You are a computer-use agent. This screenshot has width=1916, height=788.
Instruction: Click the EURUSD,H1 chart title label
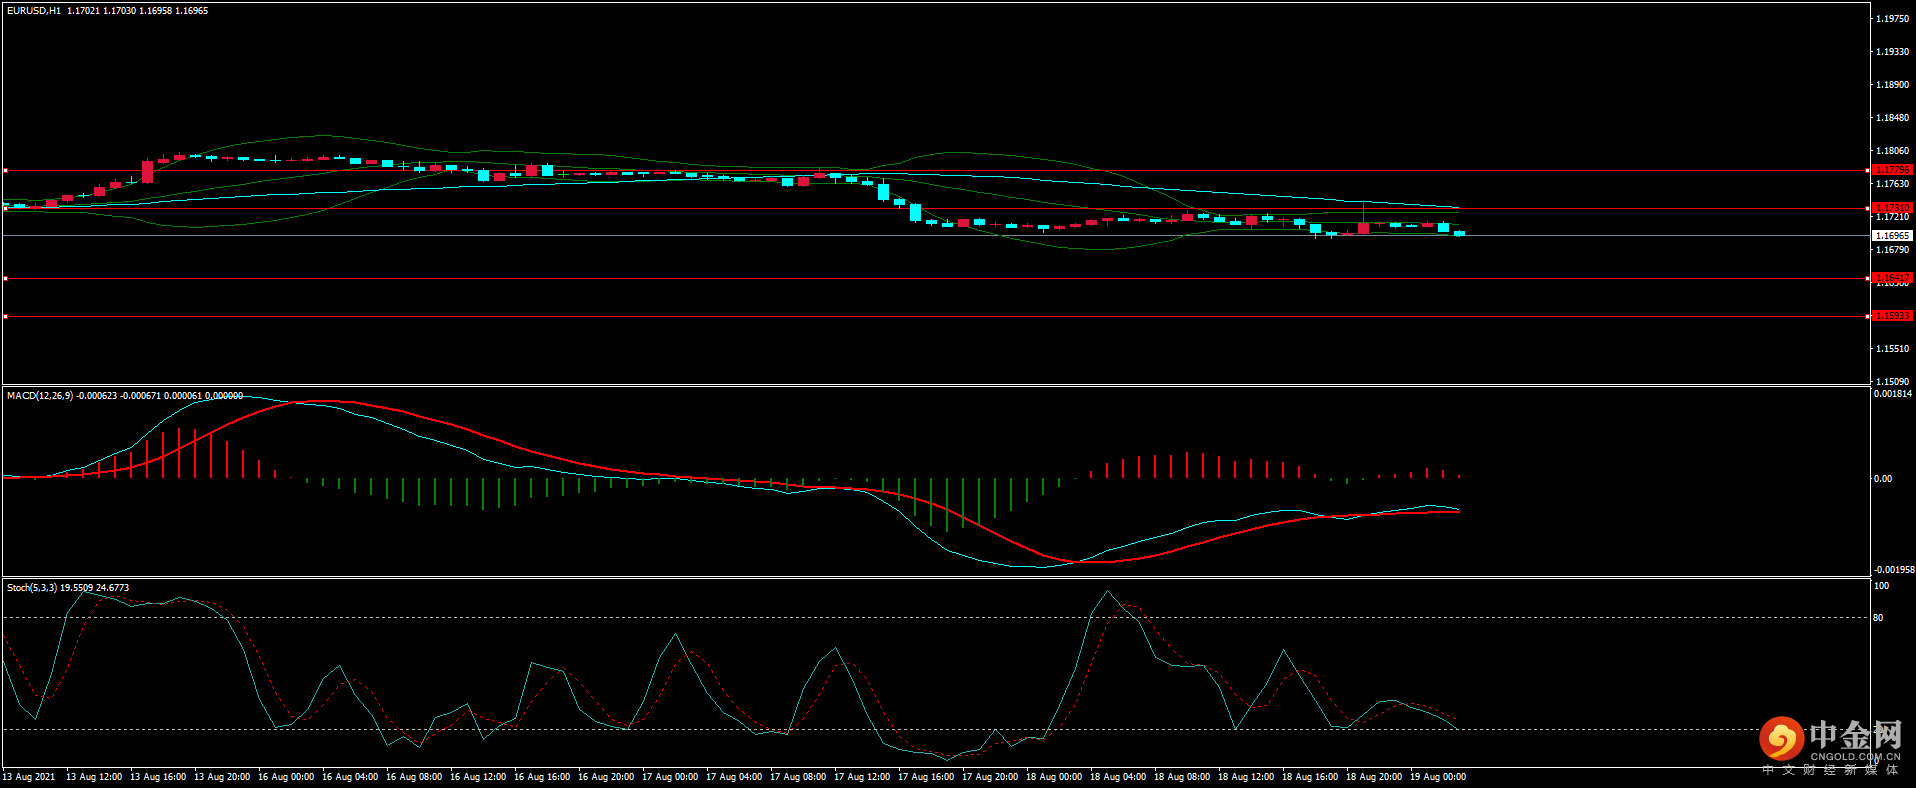pyautogui.click(x=34, y=11)
